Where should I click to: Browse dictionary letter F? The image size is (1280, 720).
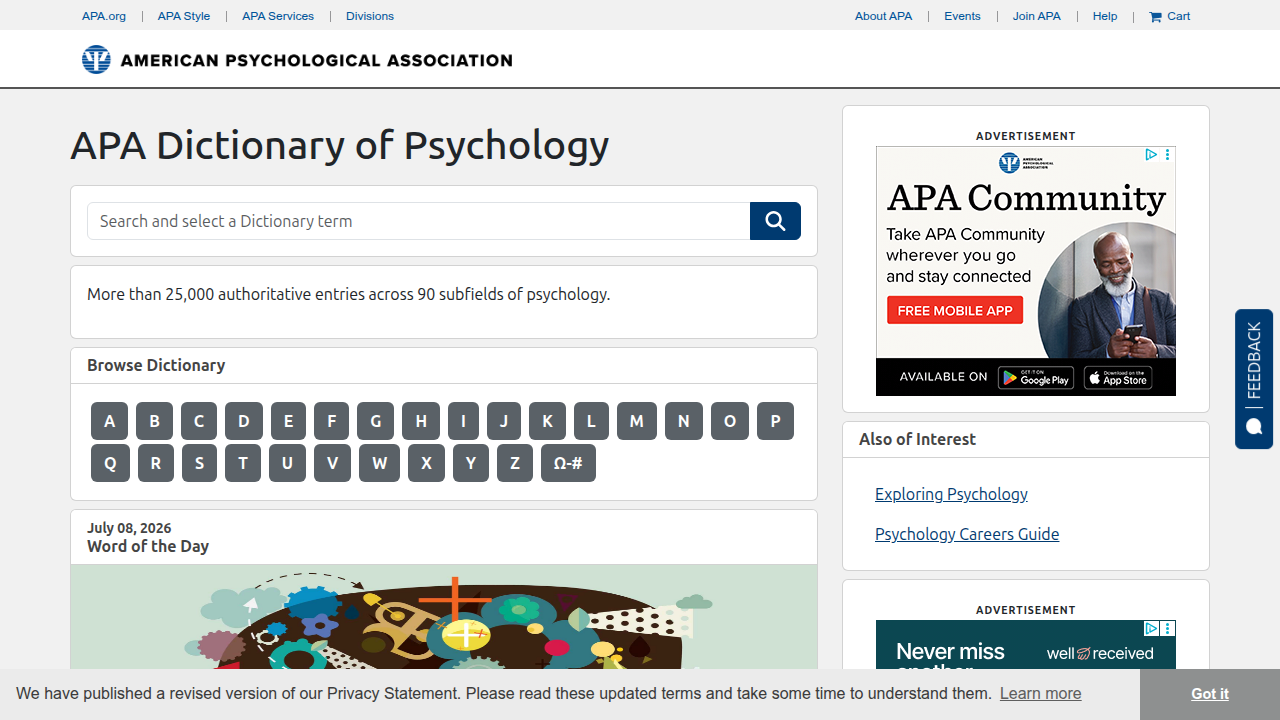pos(331,421)
